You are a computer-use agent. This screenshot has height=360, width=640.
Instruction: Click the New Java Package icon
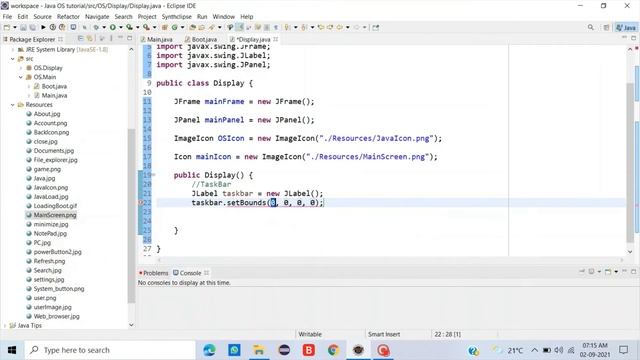tap(164, 27)
